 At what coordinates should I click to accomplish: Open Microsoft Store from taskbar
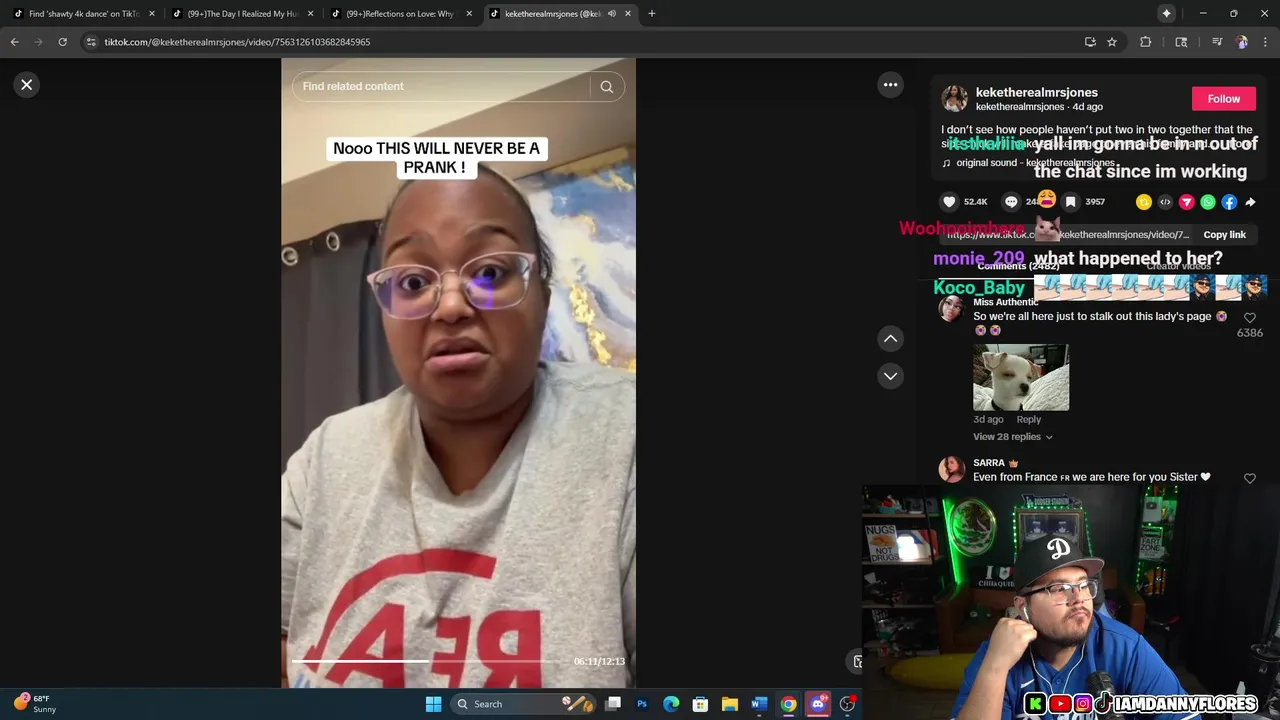point(700,704)
